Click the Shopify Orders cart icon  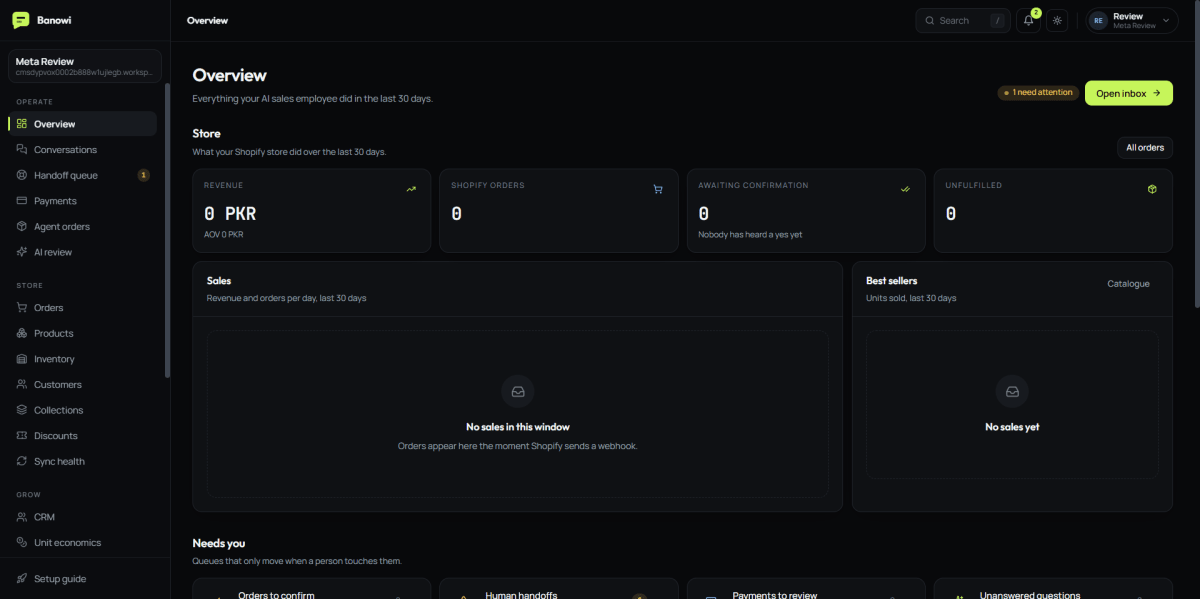tap(658, 189)
